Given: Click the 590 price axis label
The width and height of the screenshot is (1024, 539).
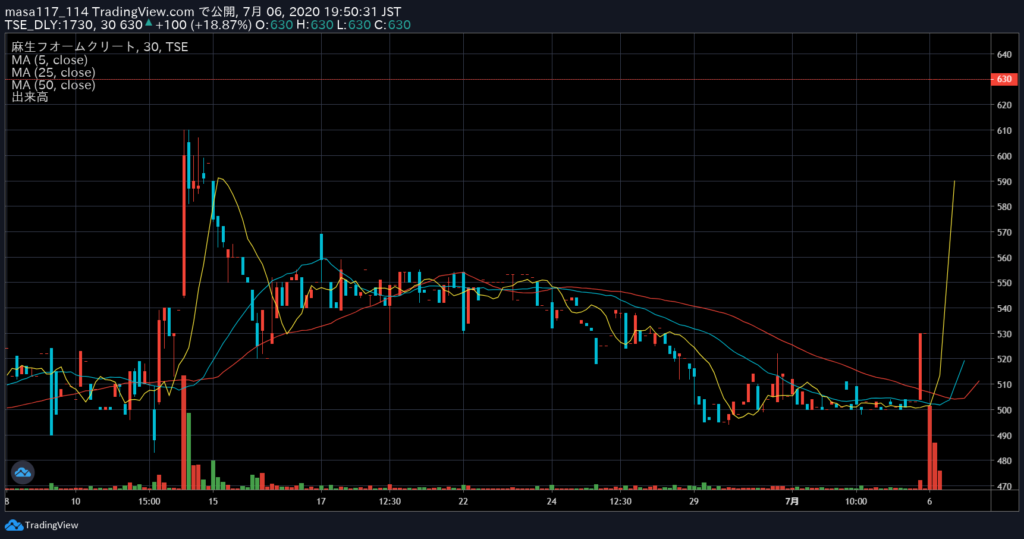Looking at the screenshot, I should (1004, 182).
